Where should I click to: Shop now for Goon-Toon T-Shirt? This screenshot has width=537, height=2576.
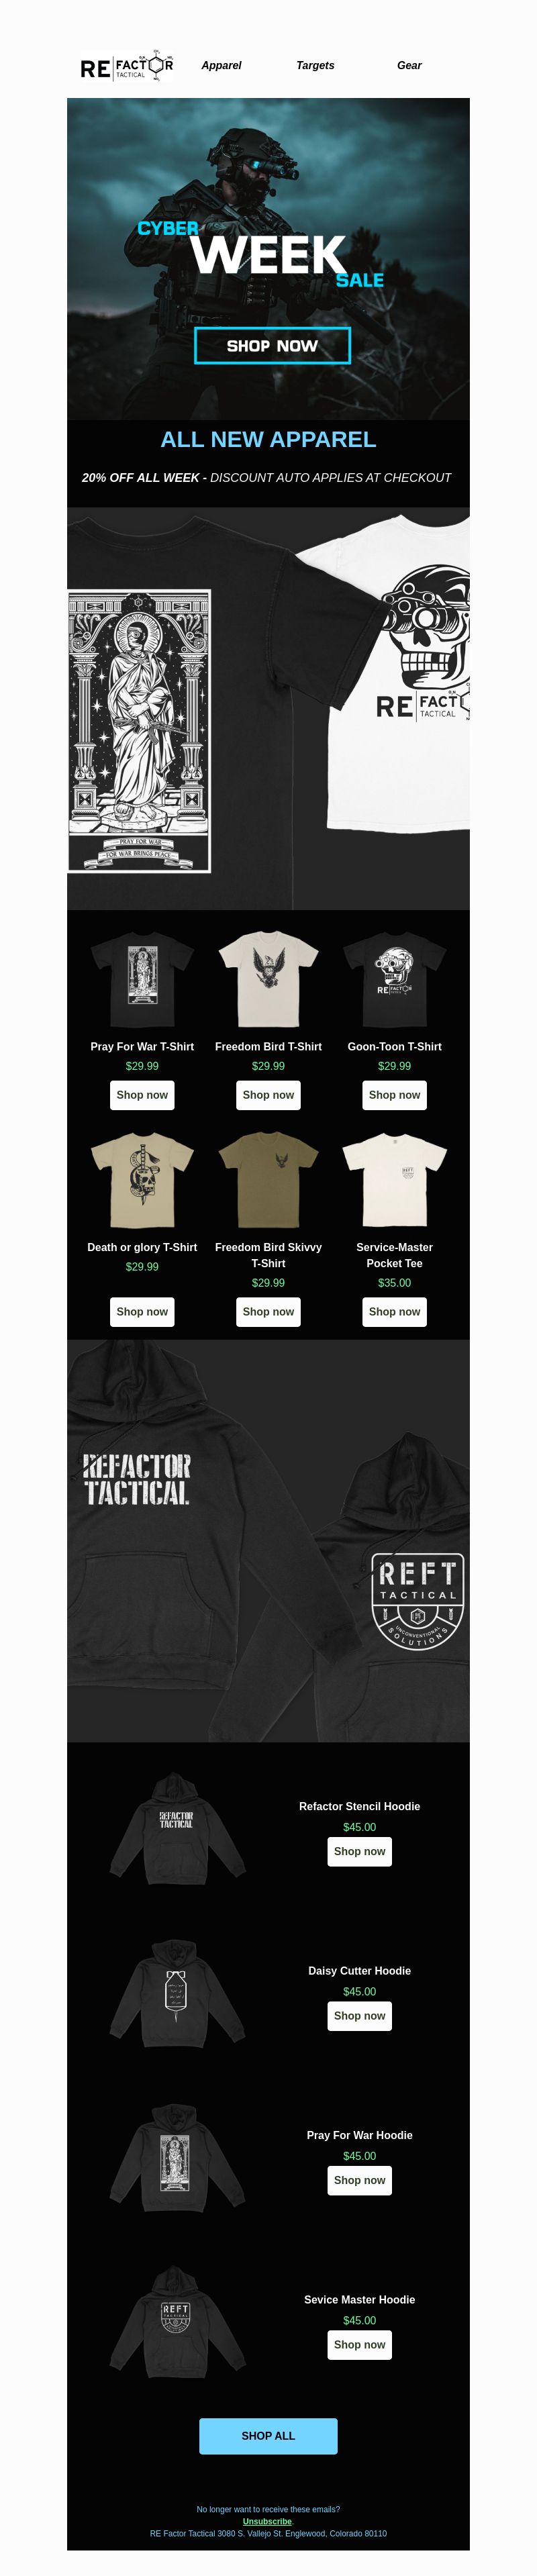(x=394, y=1095)
